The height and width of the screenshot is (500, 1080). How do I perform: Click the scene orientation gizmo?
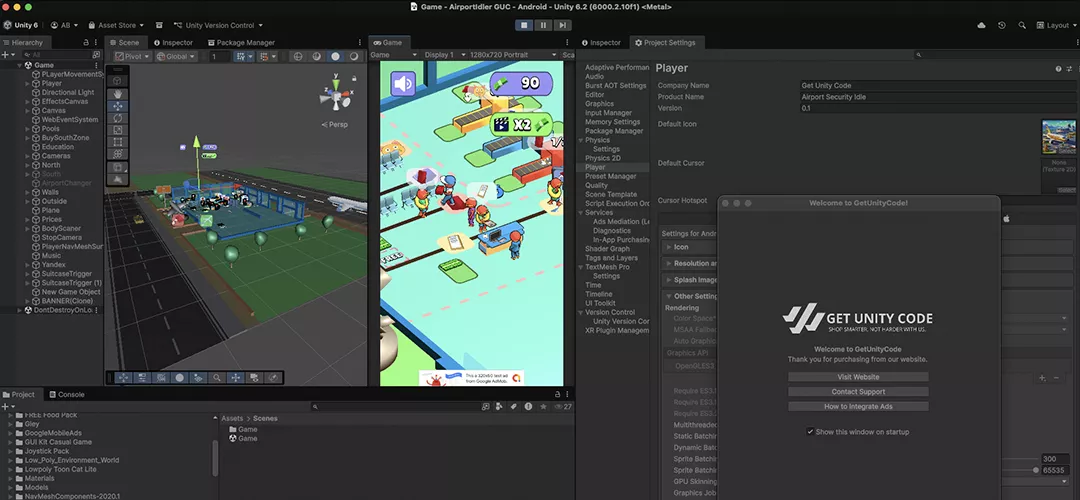coord(335,97)
